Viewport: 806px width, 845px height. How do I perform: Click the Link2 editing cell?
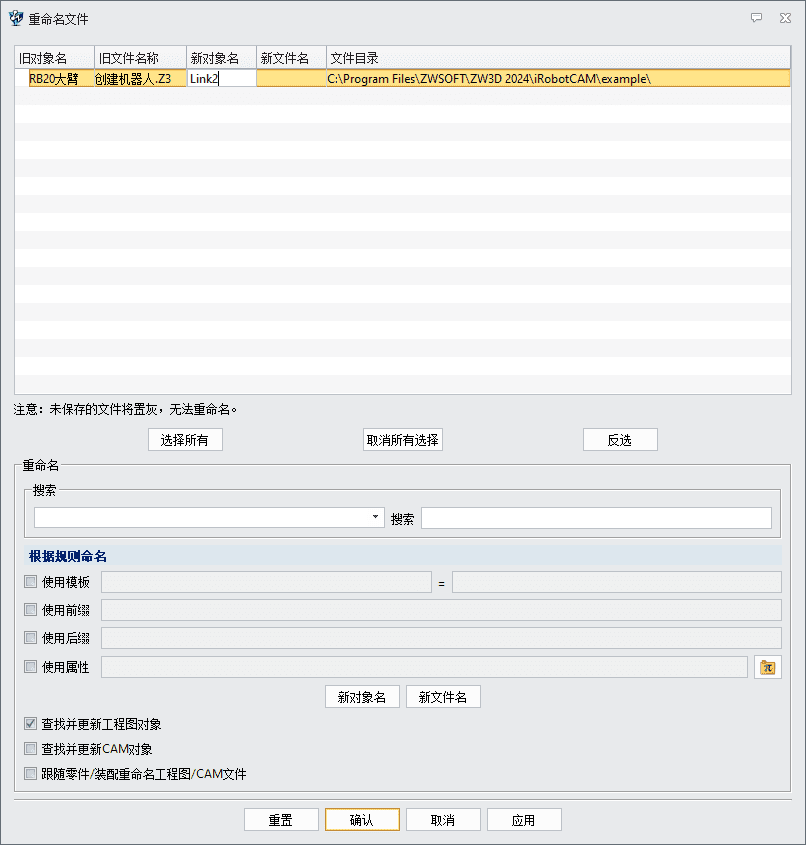click(x=221, y=79)
